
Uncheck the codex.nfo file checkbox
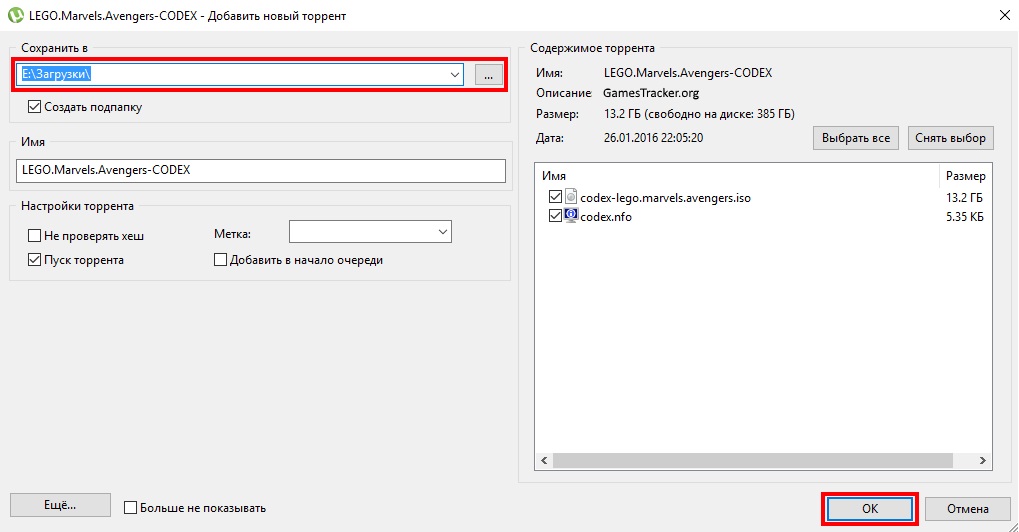(555, 216)
